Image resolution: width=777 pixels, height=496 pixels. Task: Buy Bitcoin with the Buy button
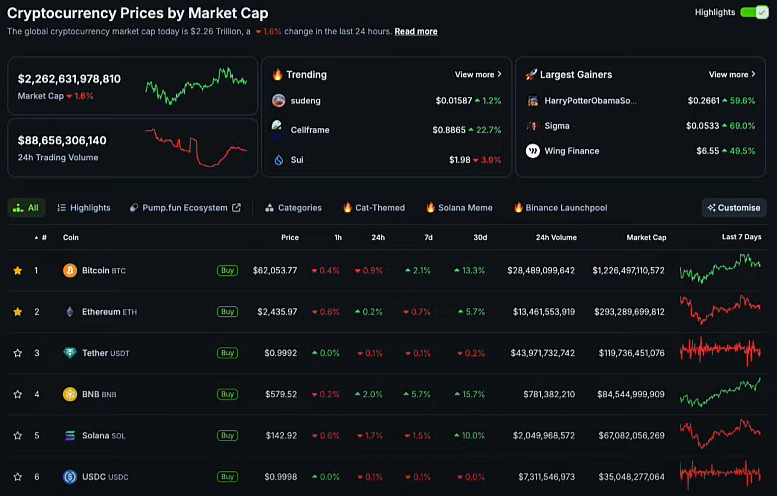227,271
